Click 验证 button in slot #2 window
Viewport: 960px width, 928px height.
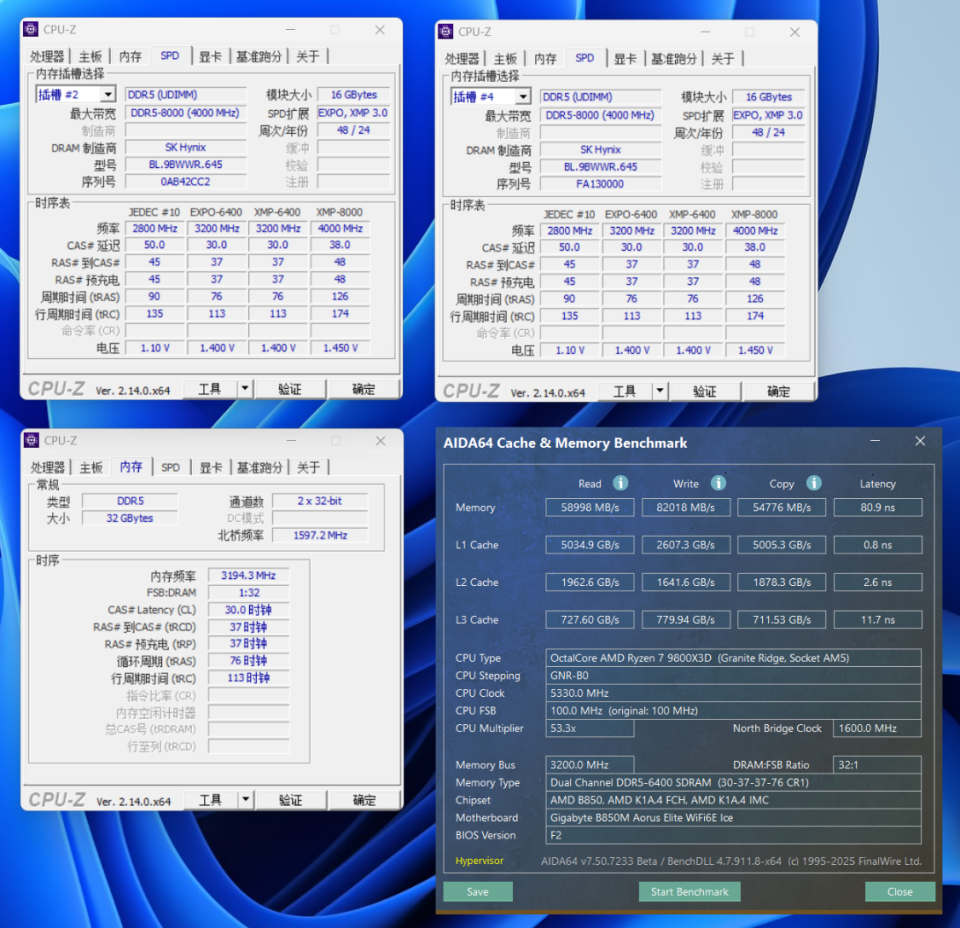click(x=290, y=389)
